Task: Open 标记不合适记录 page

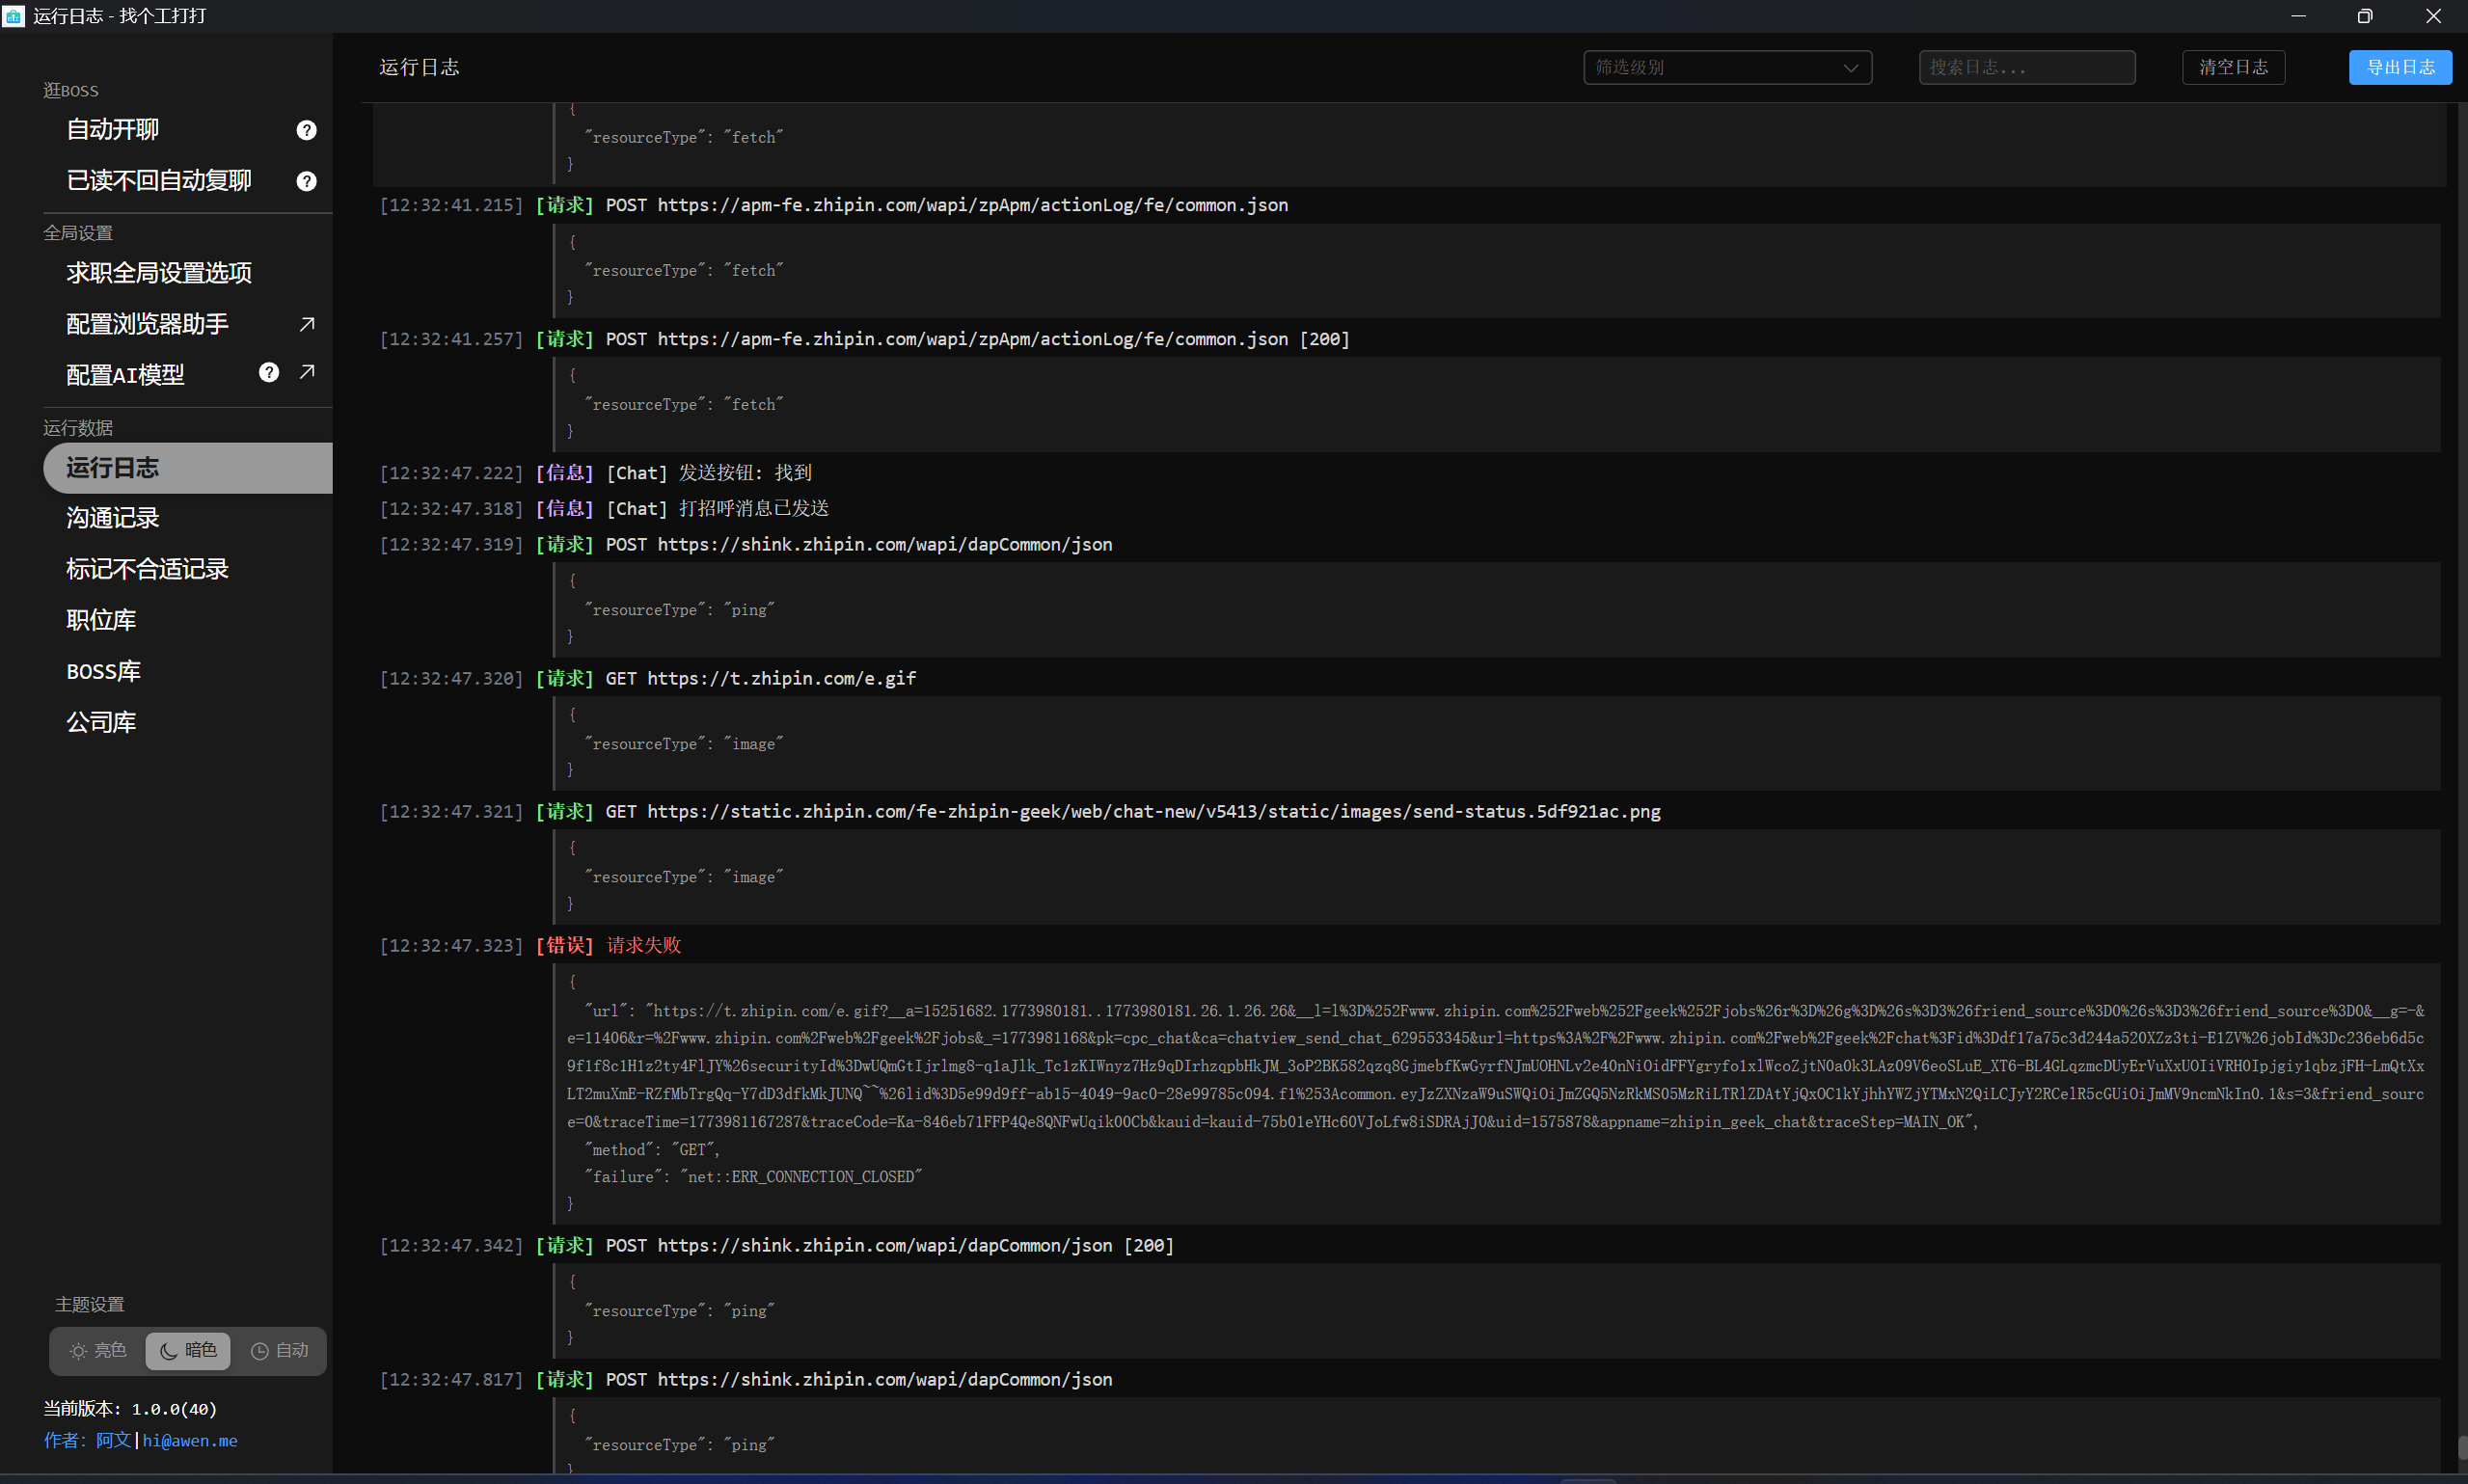Action: (x=147, y=569)
